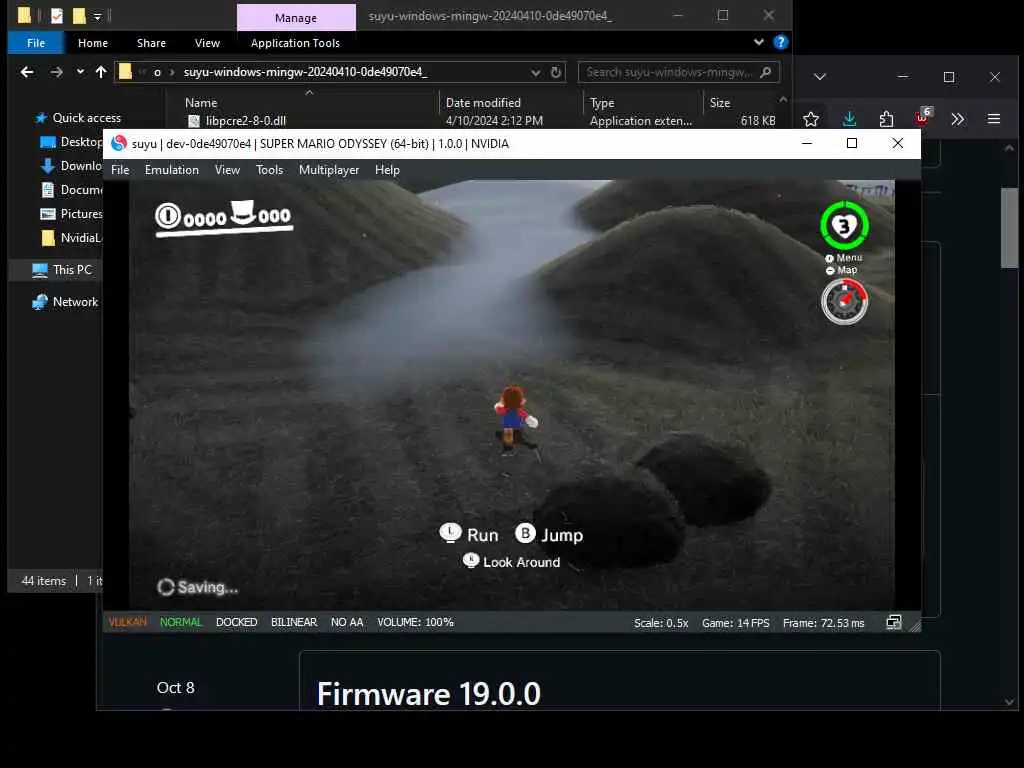Toggle the BILINEAR filter in status bar
Image resolution: width=1024 pixels, height=768 pixels.
(294, 622)
